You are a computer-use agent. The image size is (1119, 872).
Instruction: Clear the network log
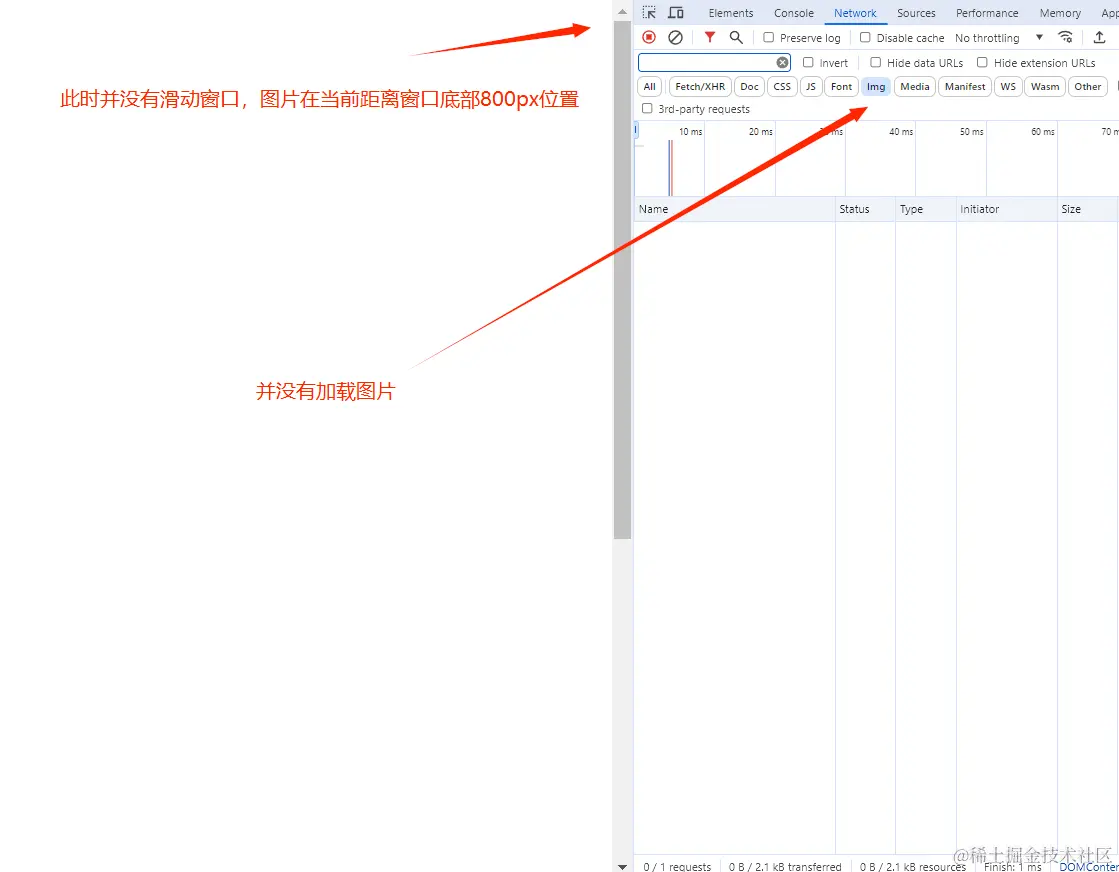point(675,37)
